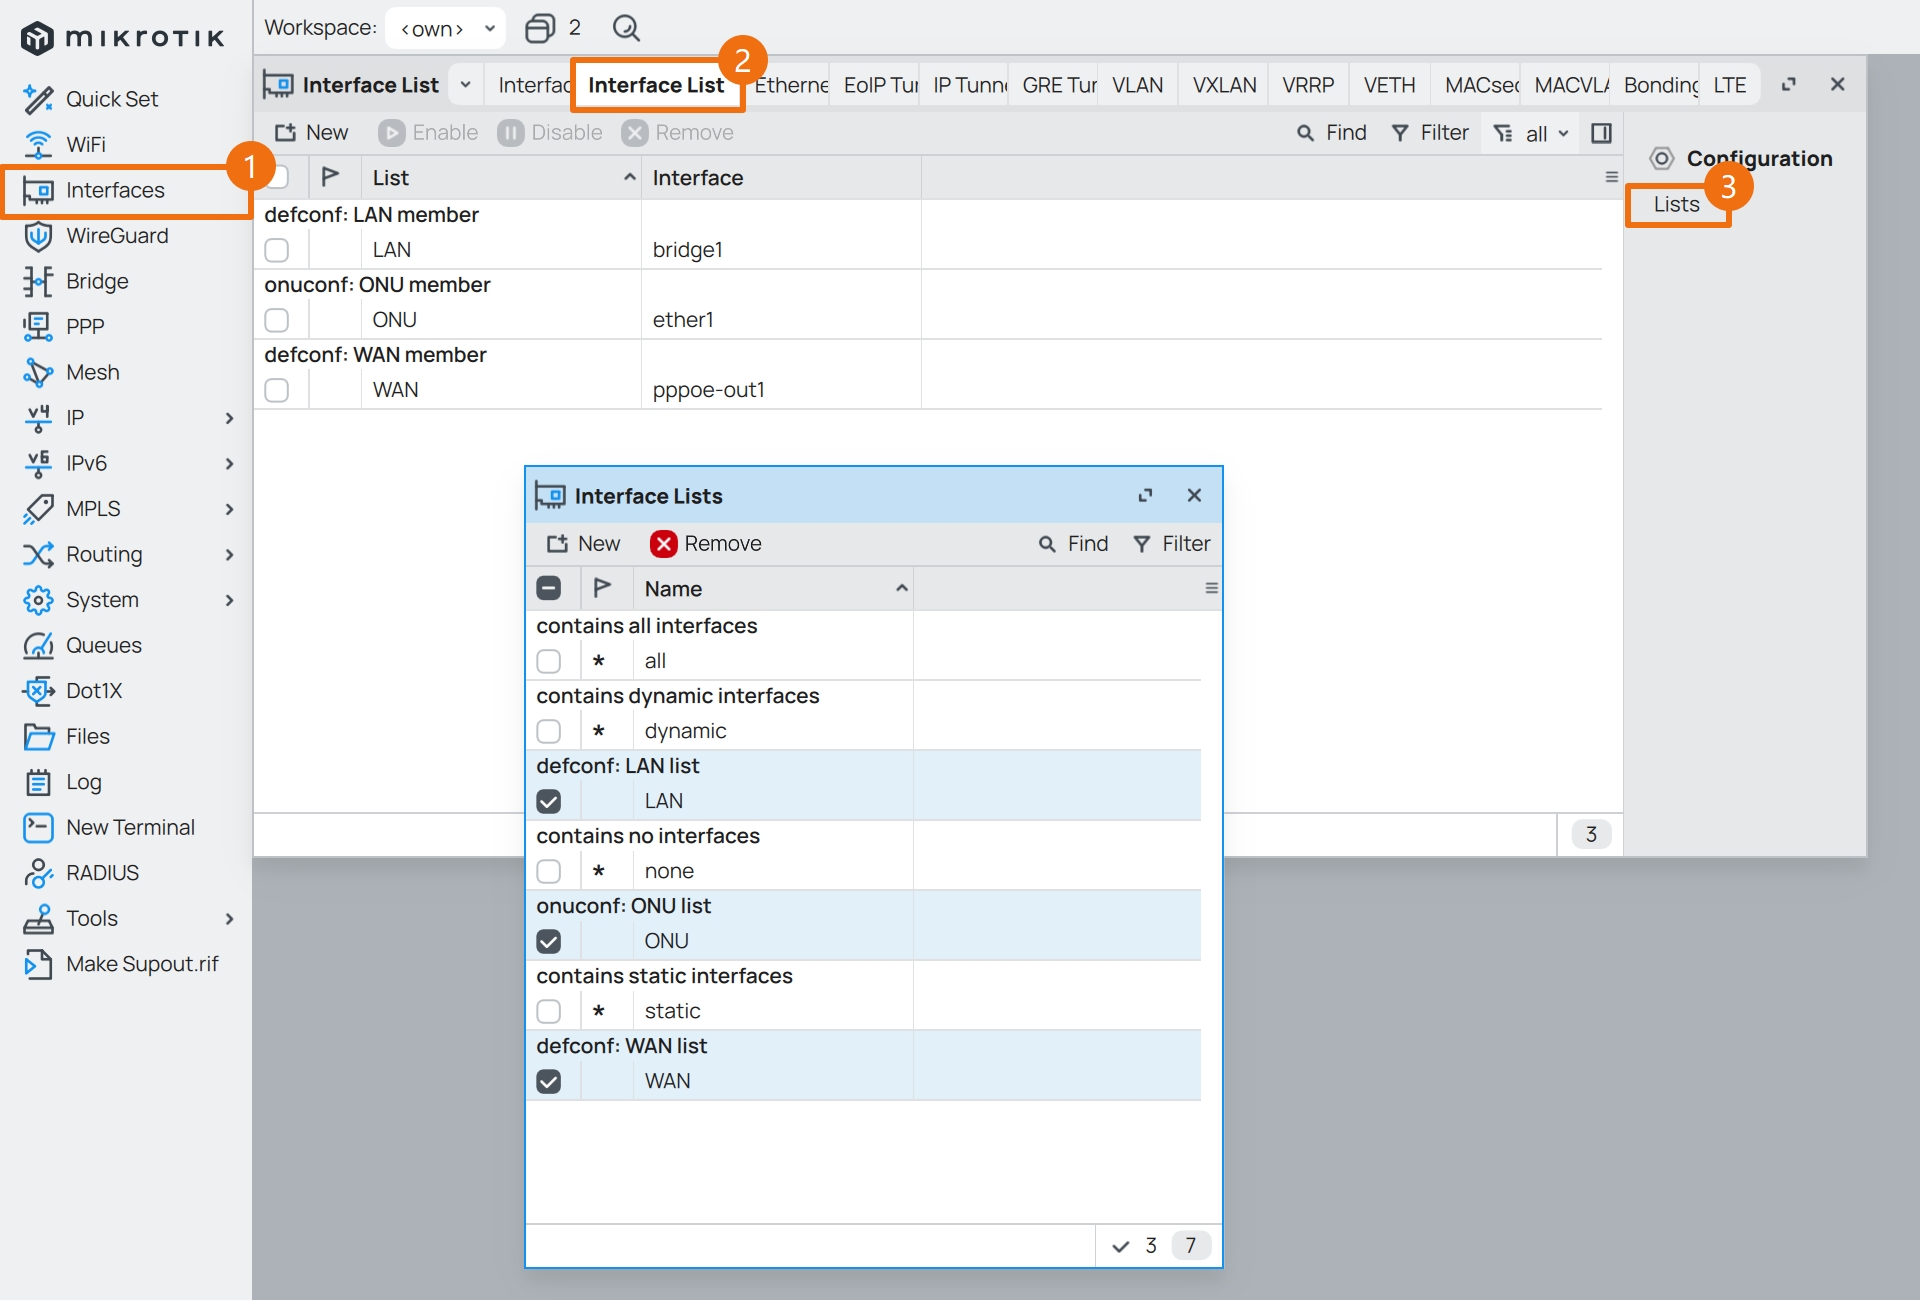The width and height of the screenshot is (1920, 1300).
Task: Check the bridge1 LAN member row checkbox
Action: (277, 250)
